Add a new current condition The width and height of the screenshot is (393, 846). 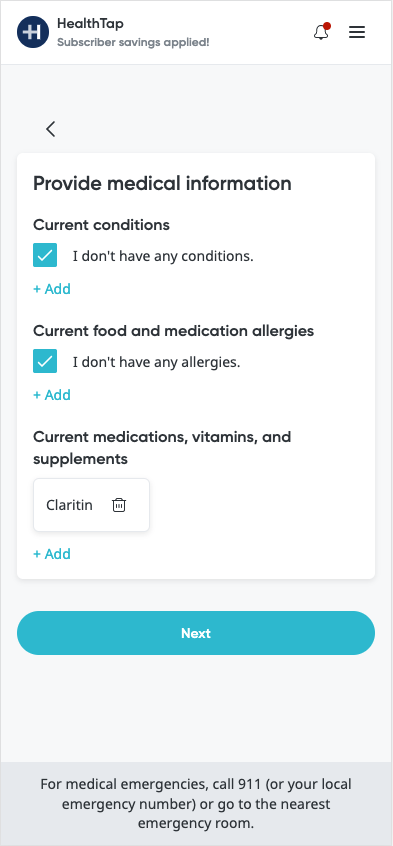click(52, 289)
